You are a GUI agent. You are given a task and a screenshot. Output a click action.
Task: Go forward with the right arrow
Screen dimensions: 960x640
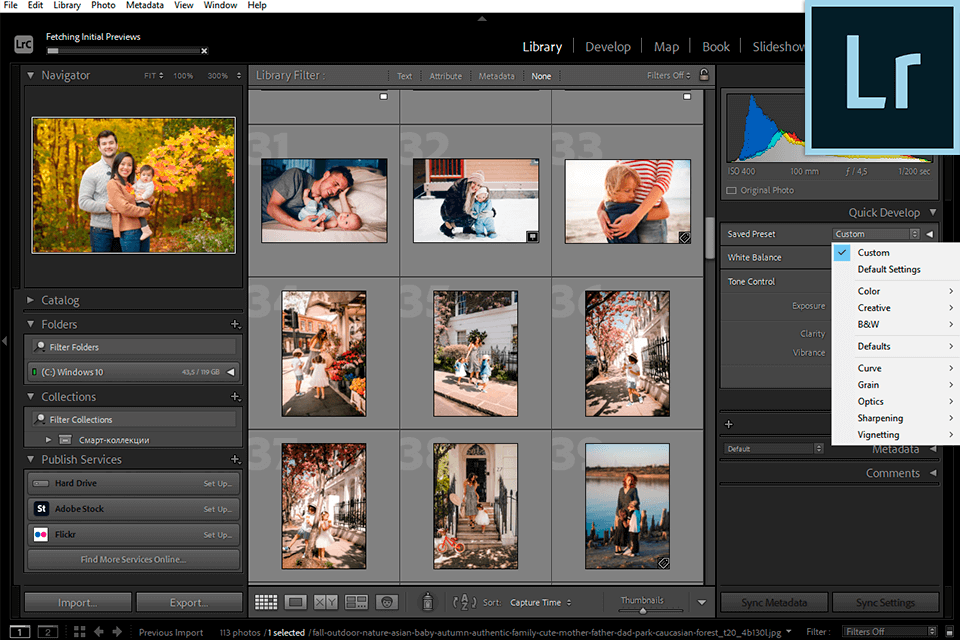pos(117,631)
